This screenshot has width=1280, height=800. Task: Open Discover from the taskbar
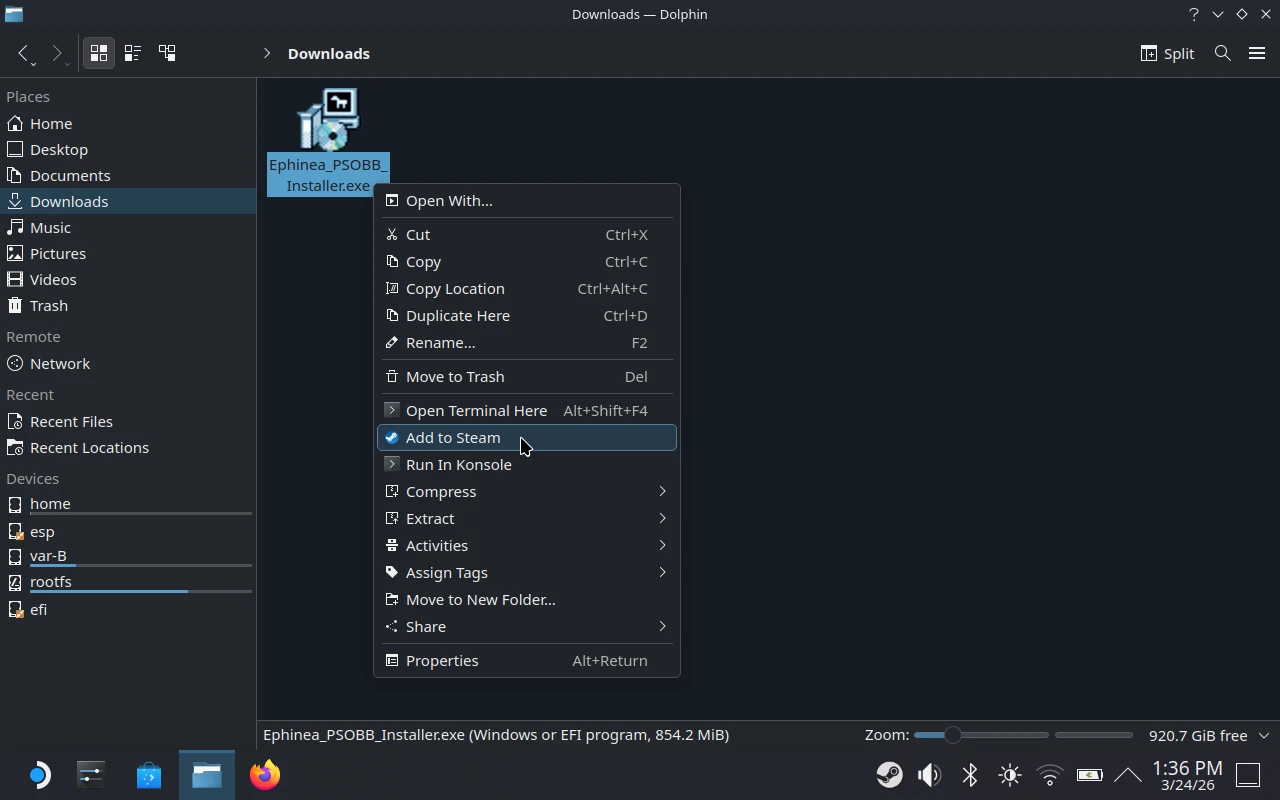148,775
